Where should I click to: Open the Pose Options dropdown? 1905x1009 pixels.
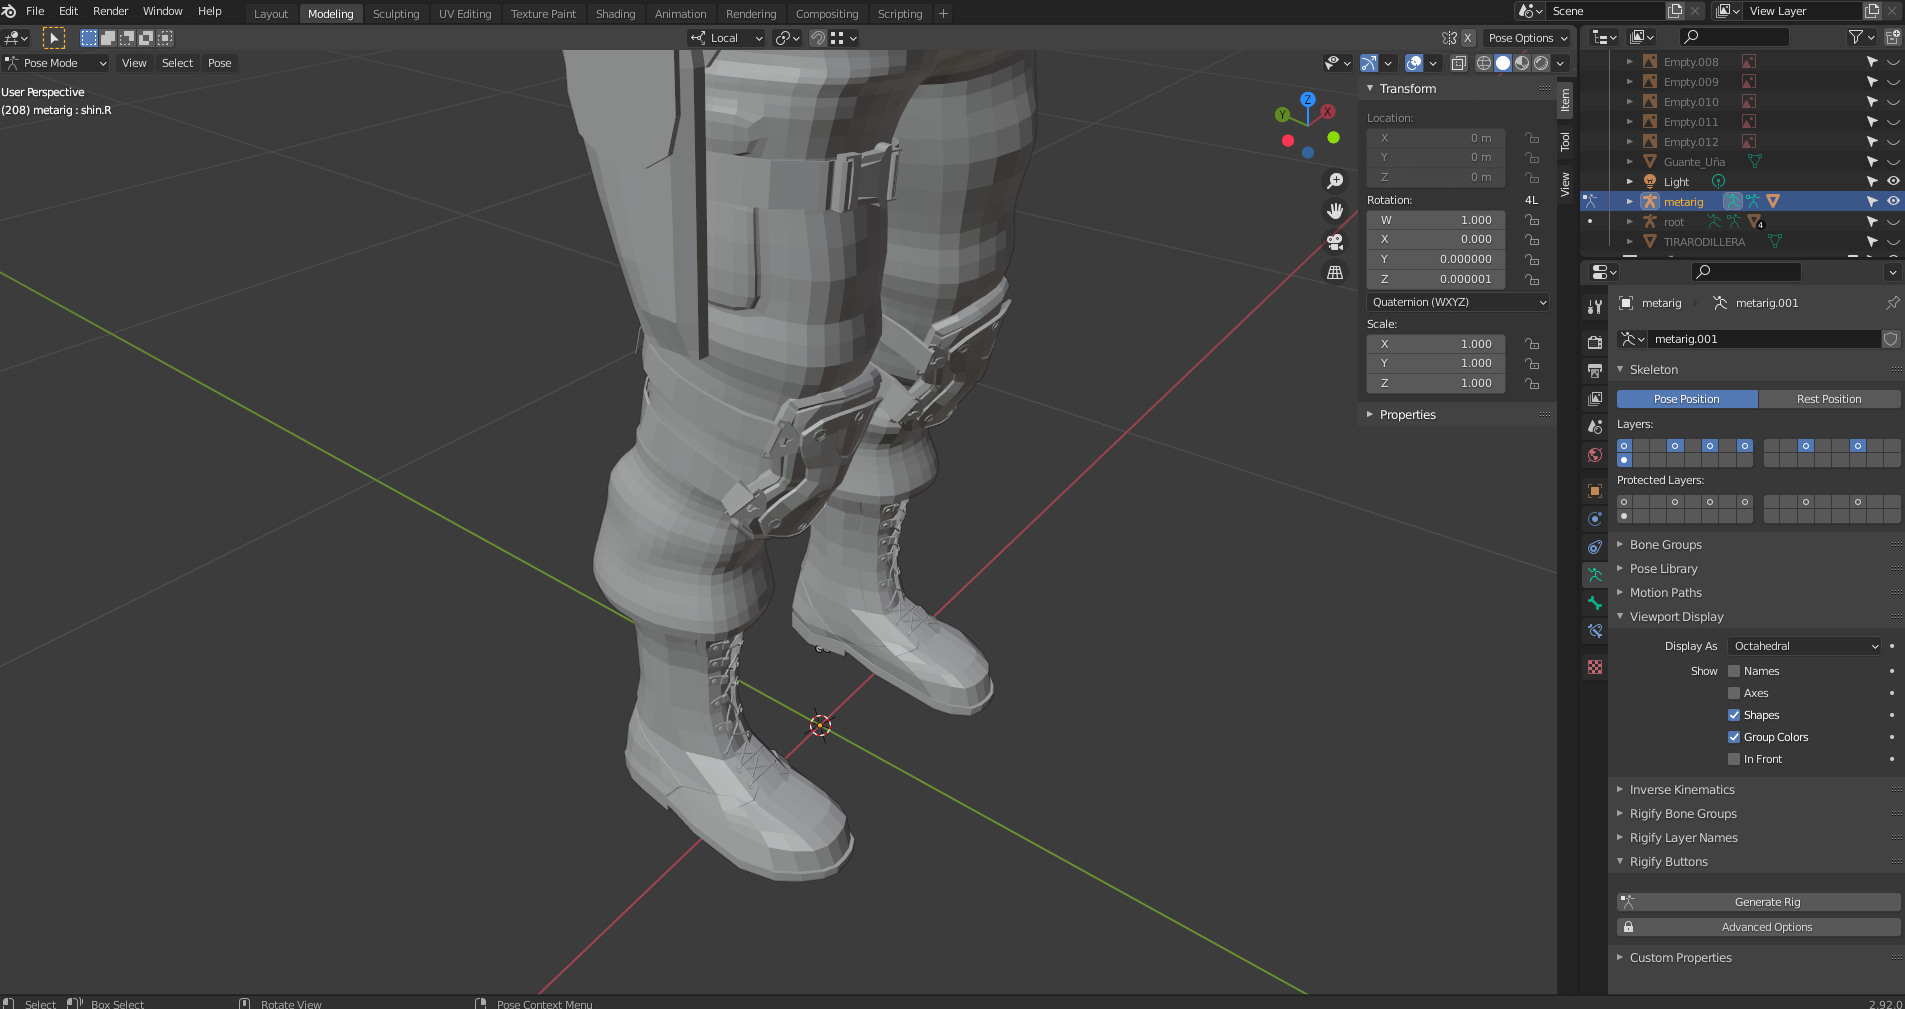pyautogui.click(x=1527, y=38)
